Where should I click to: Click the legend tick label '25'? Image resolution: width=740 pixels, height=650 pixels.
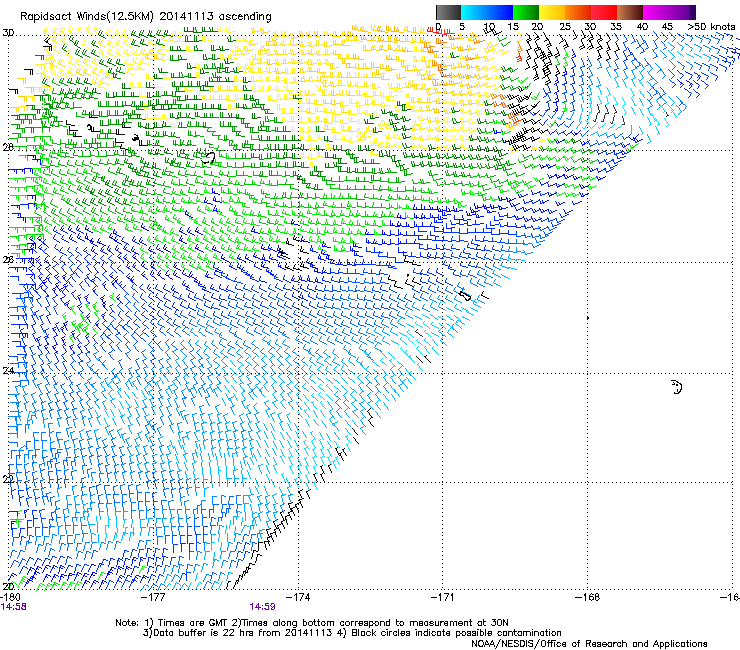coord(565,26)
